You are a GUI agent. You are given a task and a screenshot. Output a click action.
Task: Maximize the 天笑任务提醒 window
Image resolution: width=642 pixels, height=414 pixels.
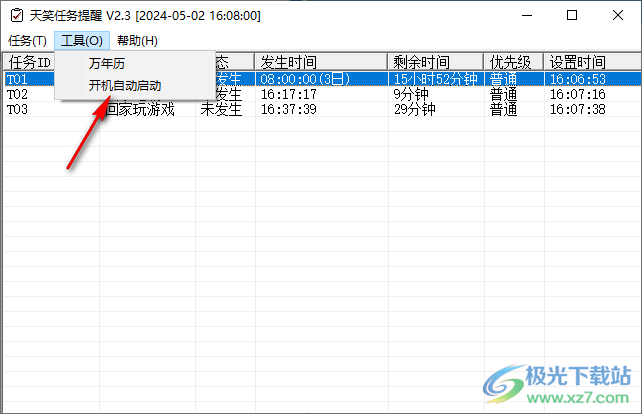(x=571, y=16)
